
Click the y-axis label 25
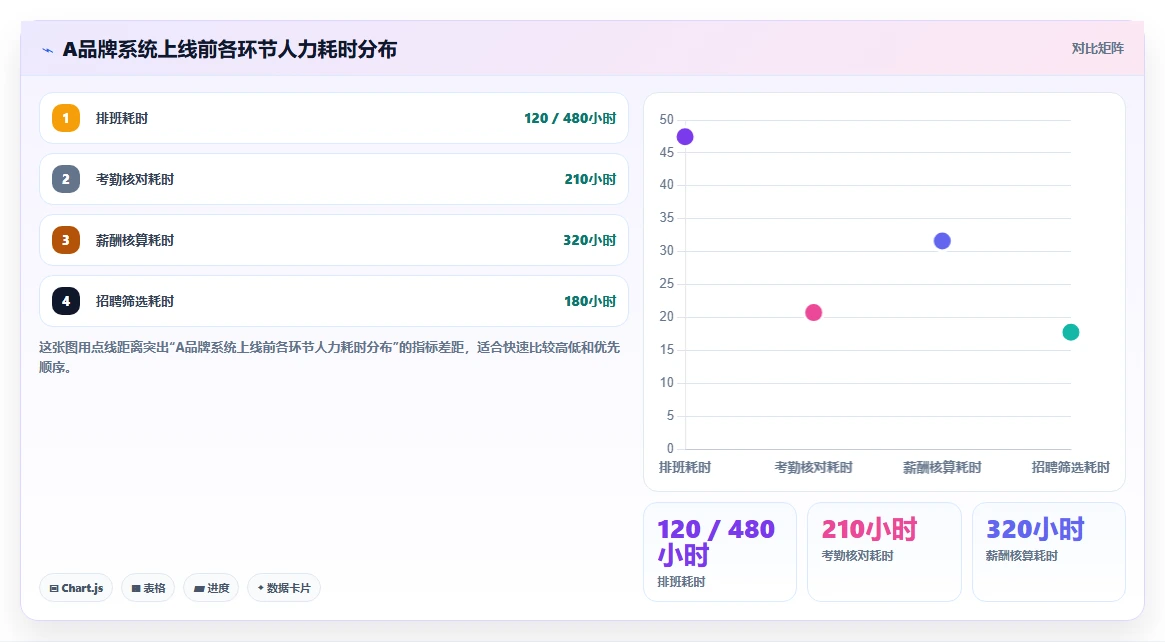tap(666, 284)
